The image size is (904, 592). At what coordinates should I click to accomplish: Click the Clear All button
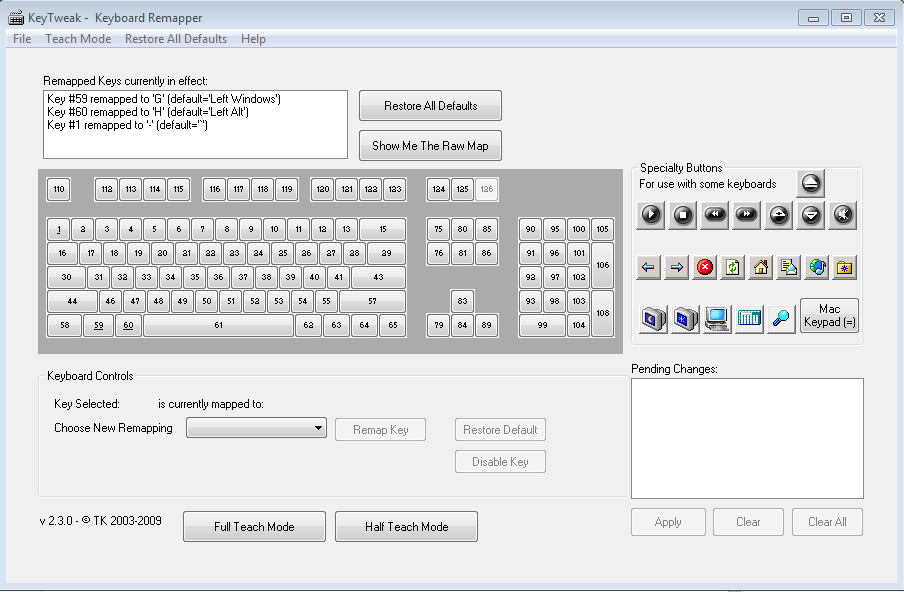[x=827, y=522]
